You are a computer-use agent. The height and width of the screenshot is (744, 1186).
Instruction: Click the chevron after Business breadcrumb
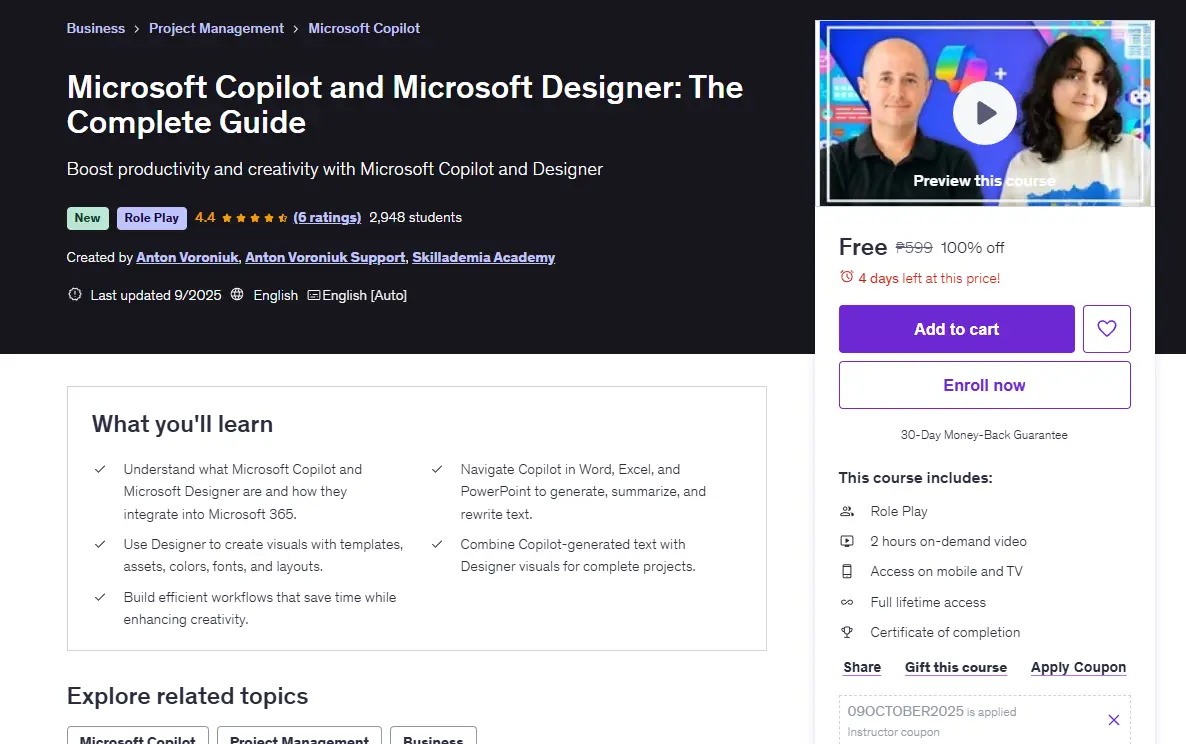coord(137,29)
